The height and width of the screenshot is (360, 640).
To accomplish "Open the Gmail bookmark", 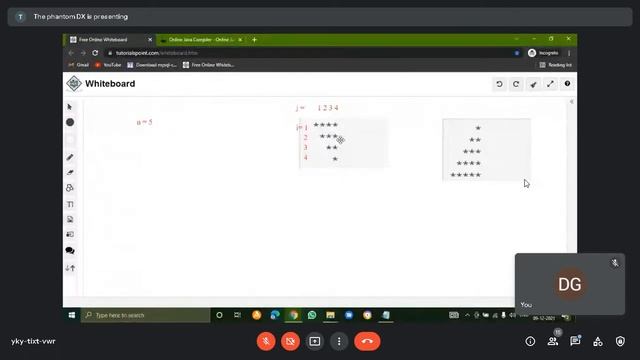I will point(78,65).
